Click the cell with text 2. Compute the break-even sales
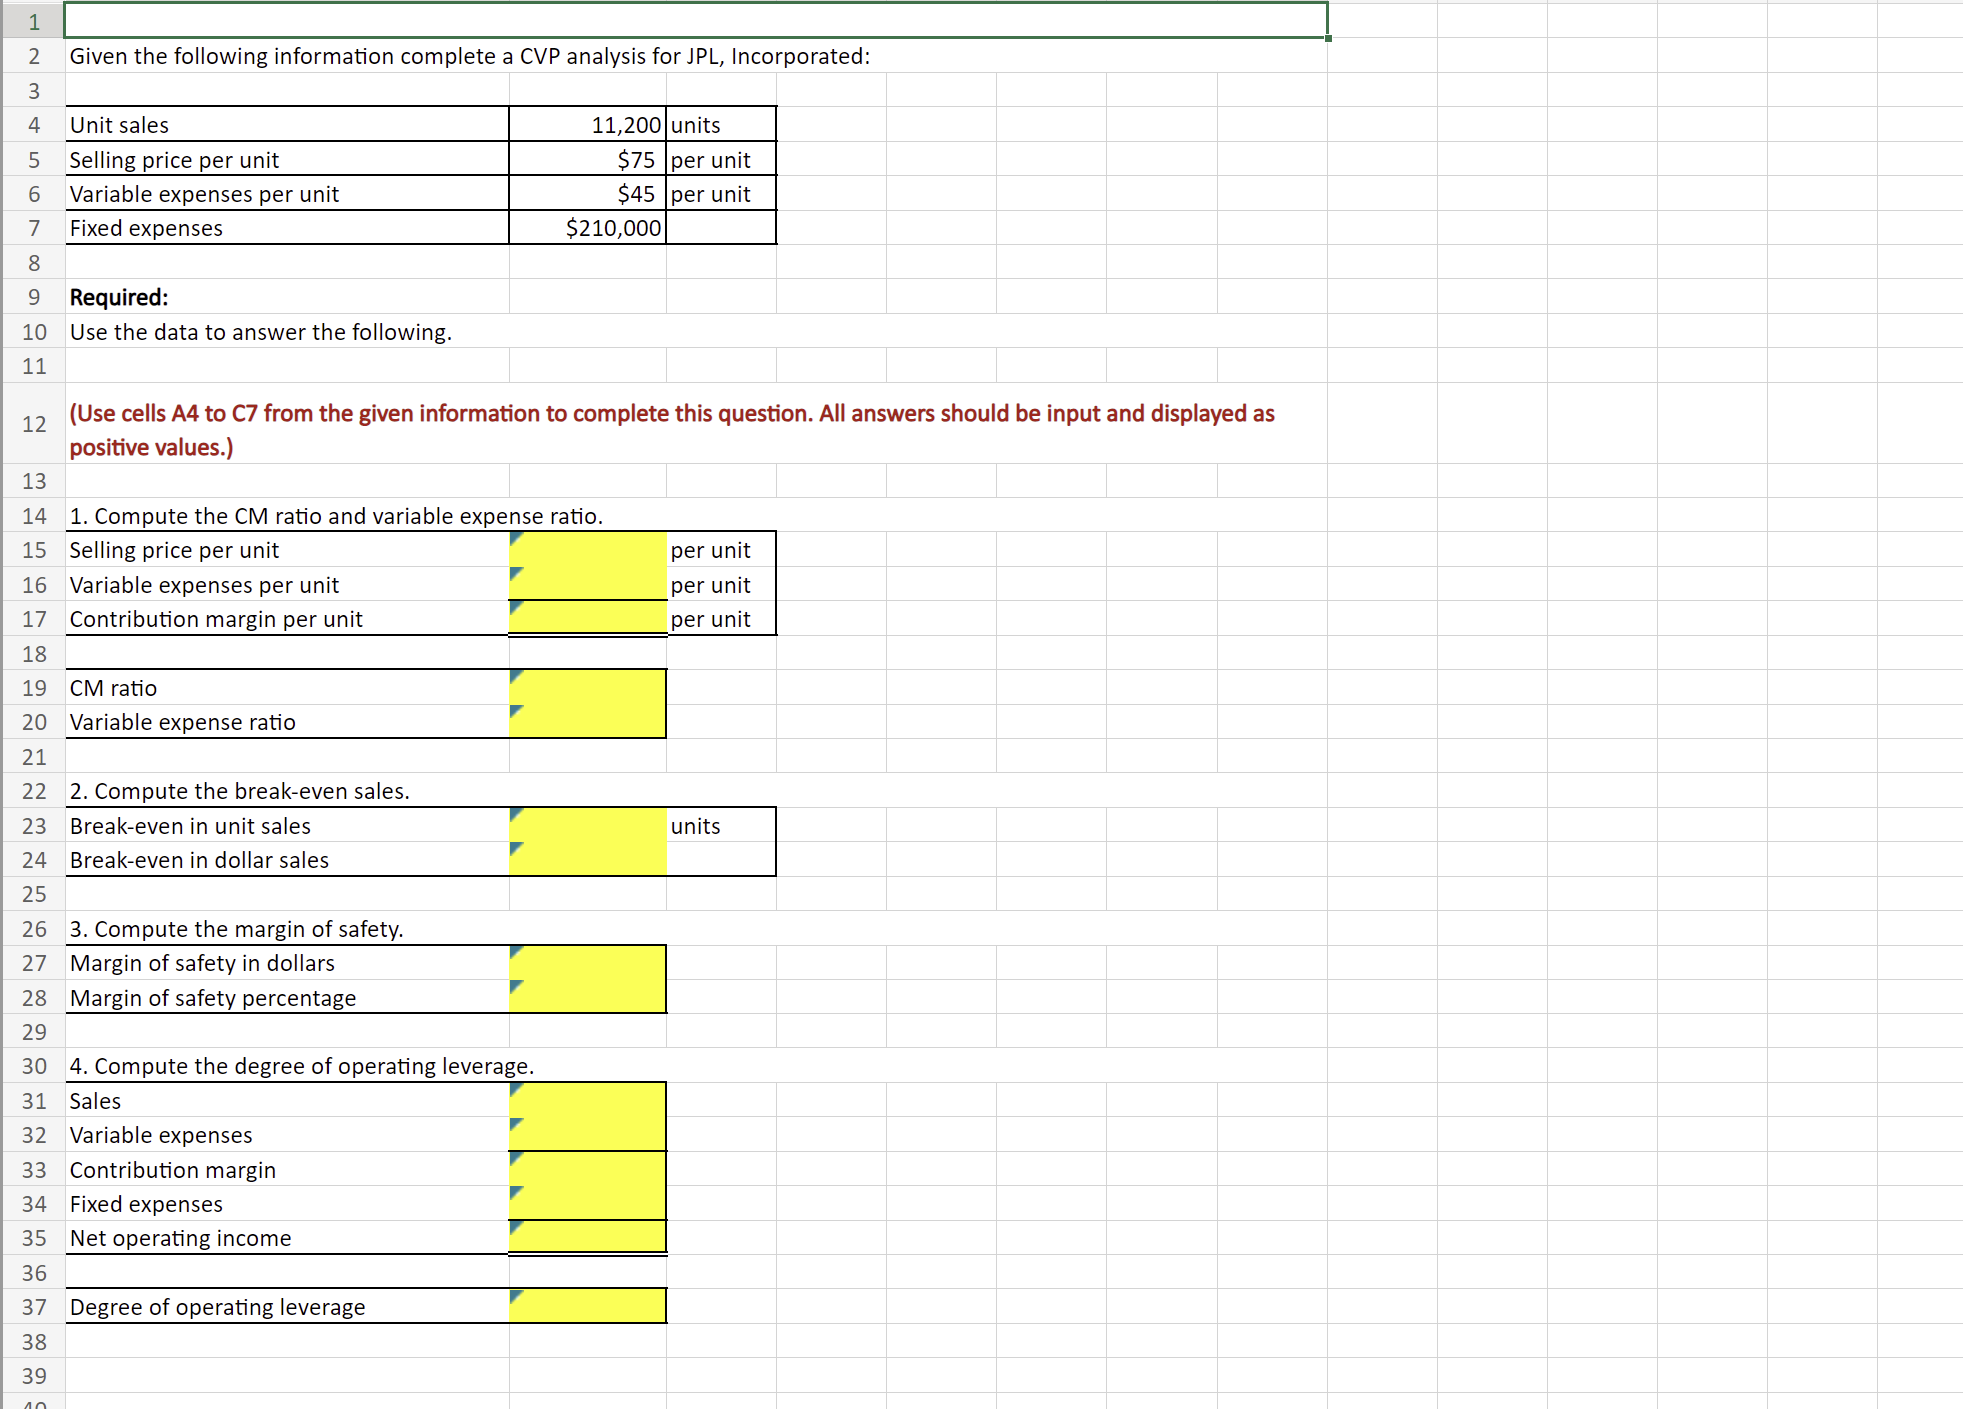The height and width of the screenshot is (1409, 1963). [x=239, y=790]
